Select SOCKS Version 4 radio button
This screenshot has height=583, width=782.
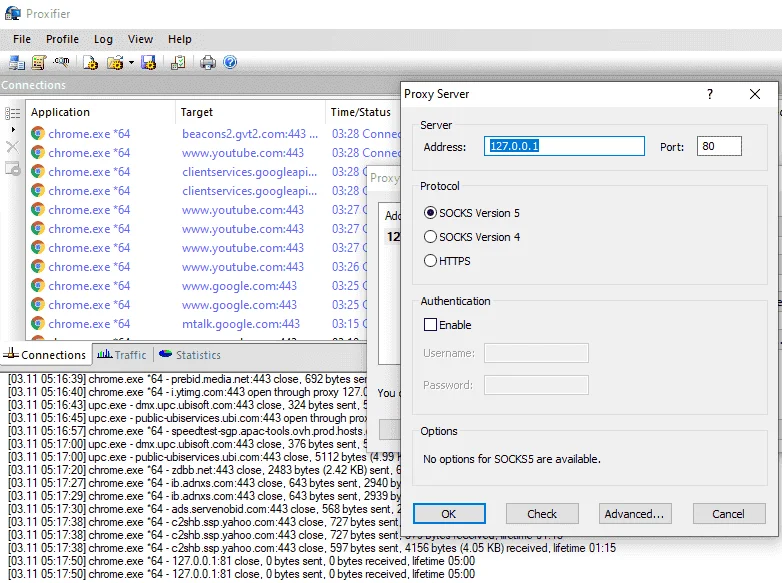coord(430,237)
